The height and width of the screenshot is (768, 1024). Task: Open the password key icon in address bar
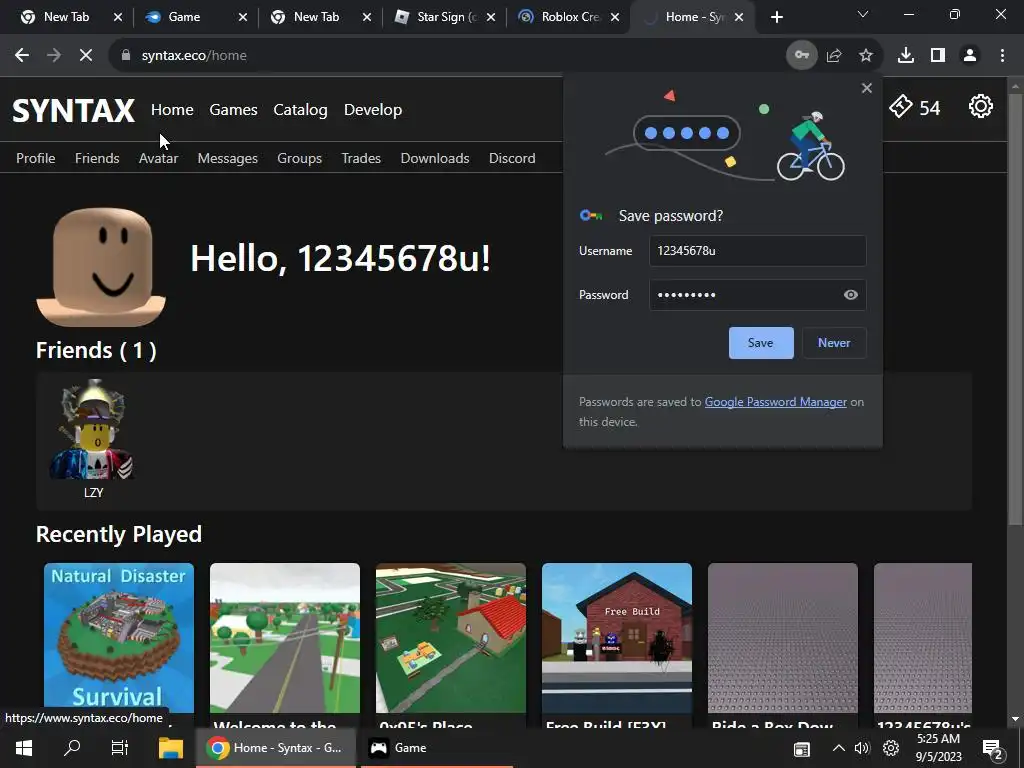click(801, 56)
